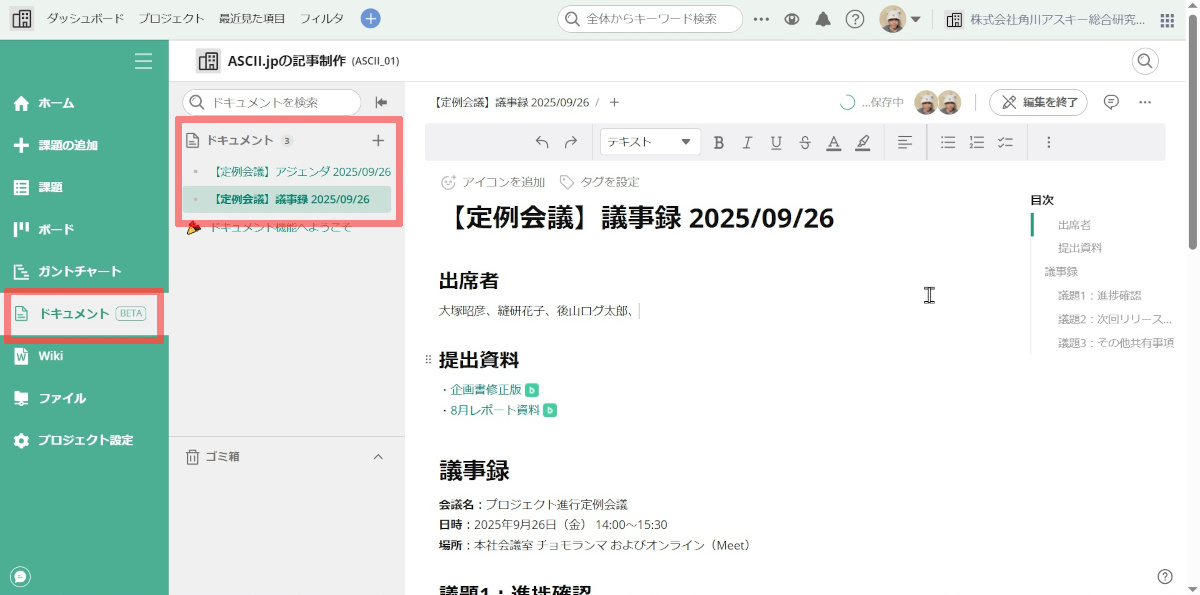Open the 企画書修正版 link
1200x595 pixels.
(x=486, y=390)
